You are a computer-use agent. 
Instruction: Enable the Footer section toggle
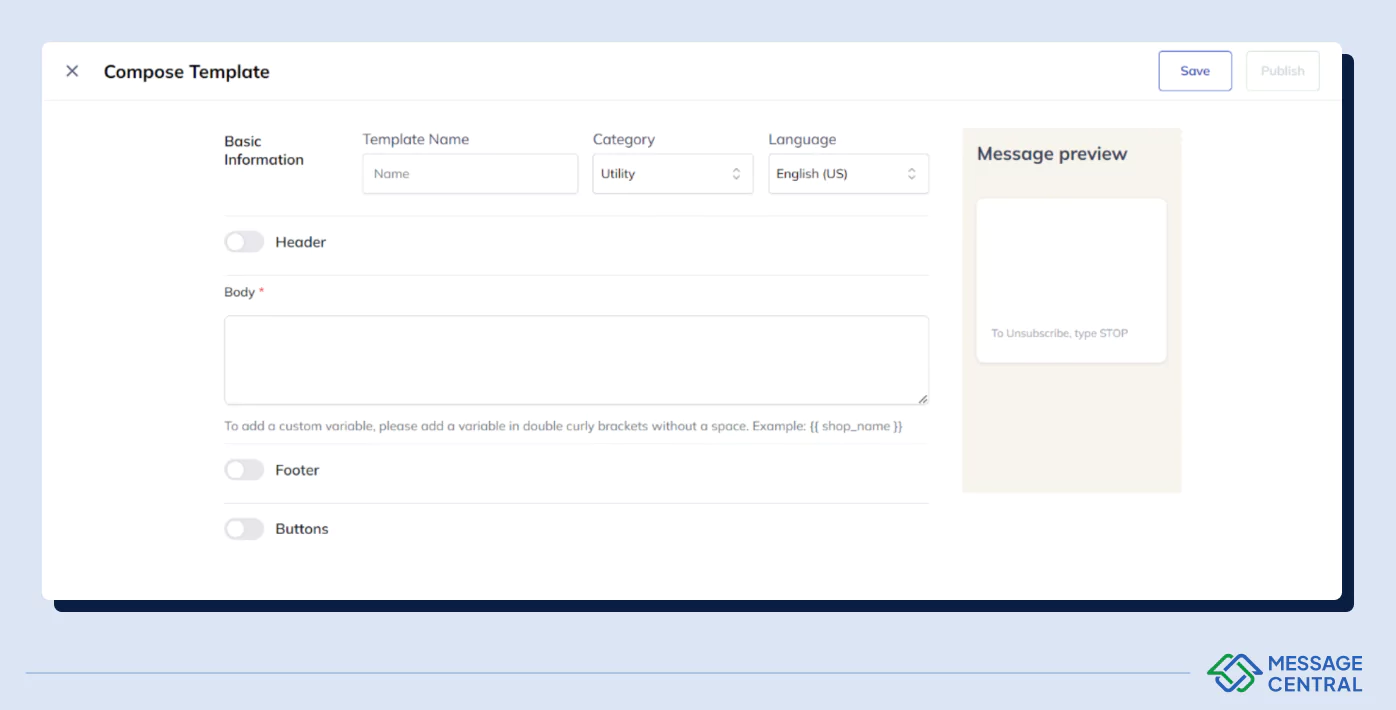tap(244, 469)
